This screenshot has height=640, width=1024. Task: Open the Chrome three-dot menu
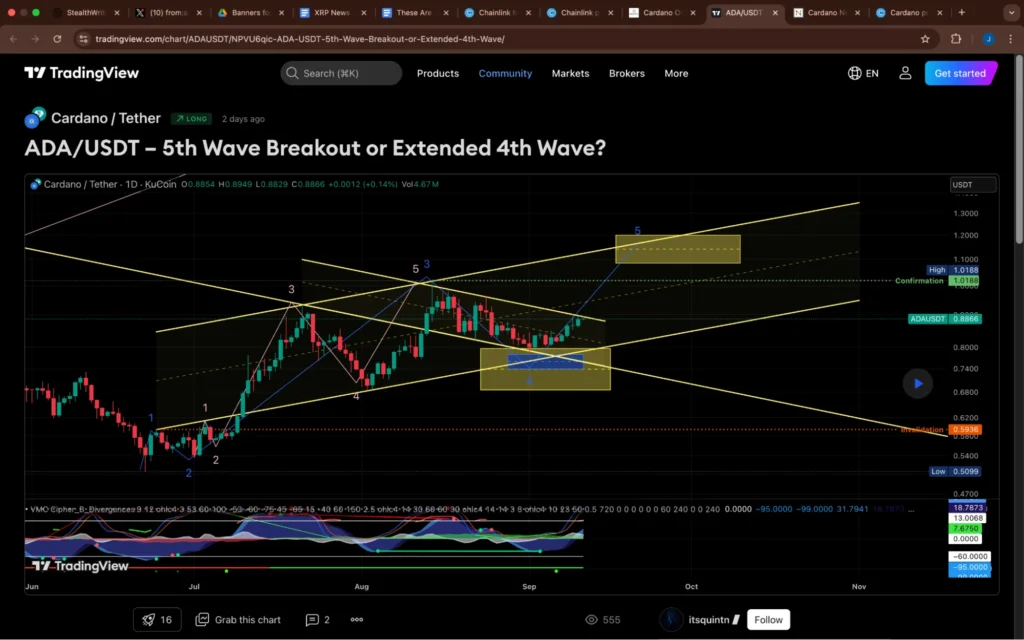pos(1010,39)
